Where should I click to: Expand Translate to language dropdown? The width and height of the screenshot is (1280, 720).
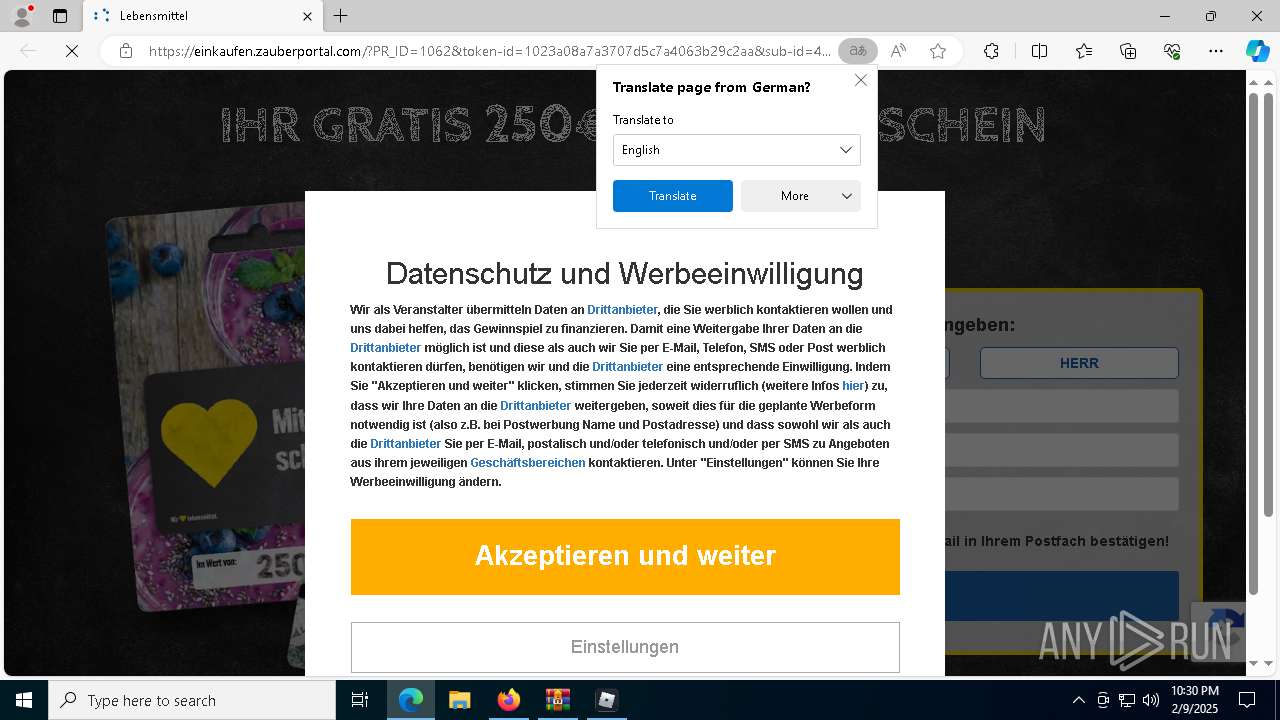[x=736, y=150]
